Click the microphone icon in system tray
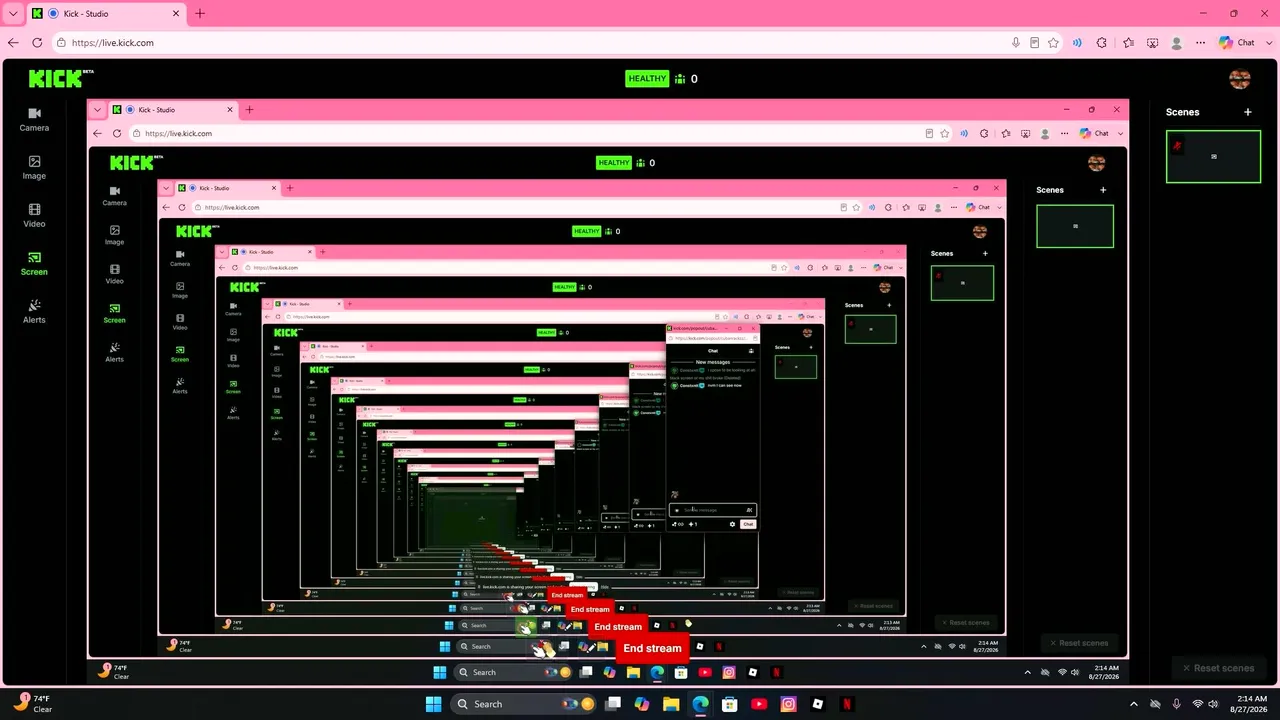The image size is (1280, 720). pyautogui.click(x=1176, y=704)
